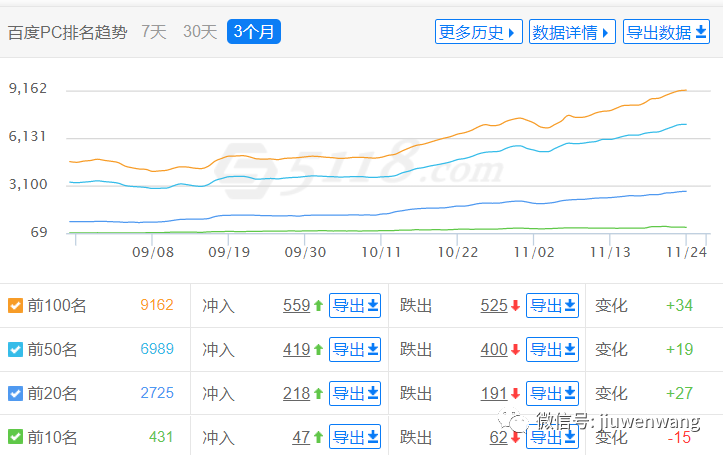Click 导出数据 button at top right

coord(666,32)
